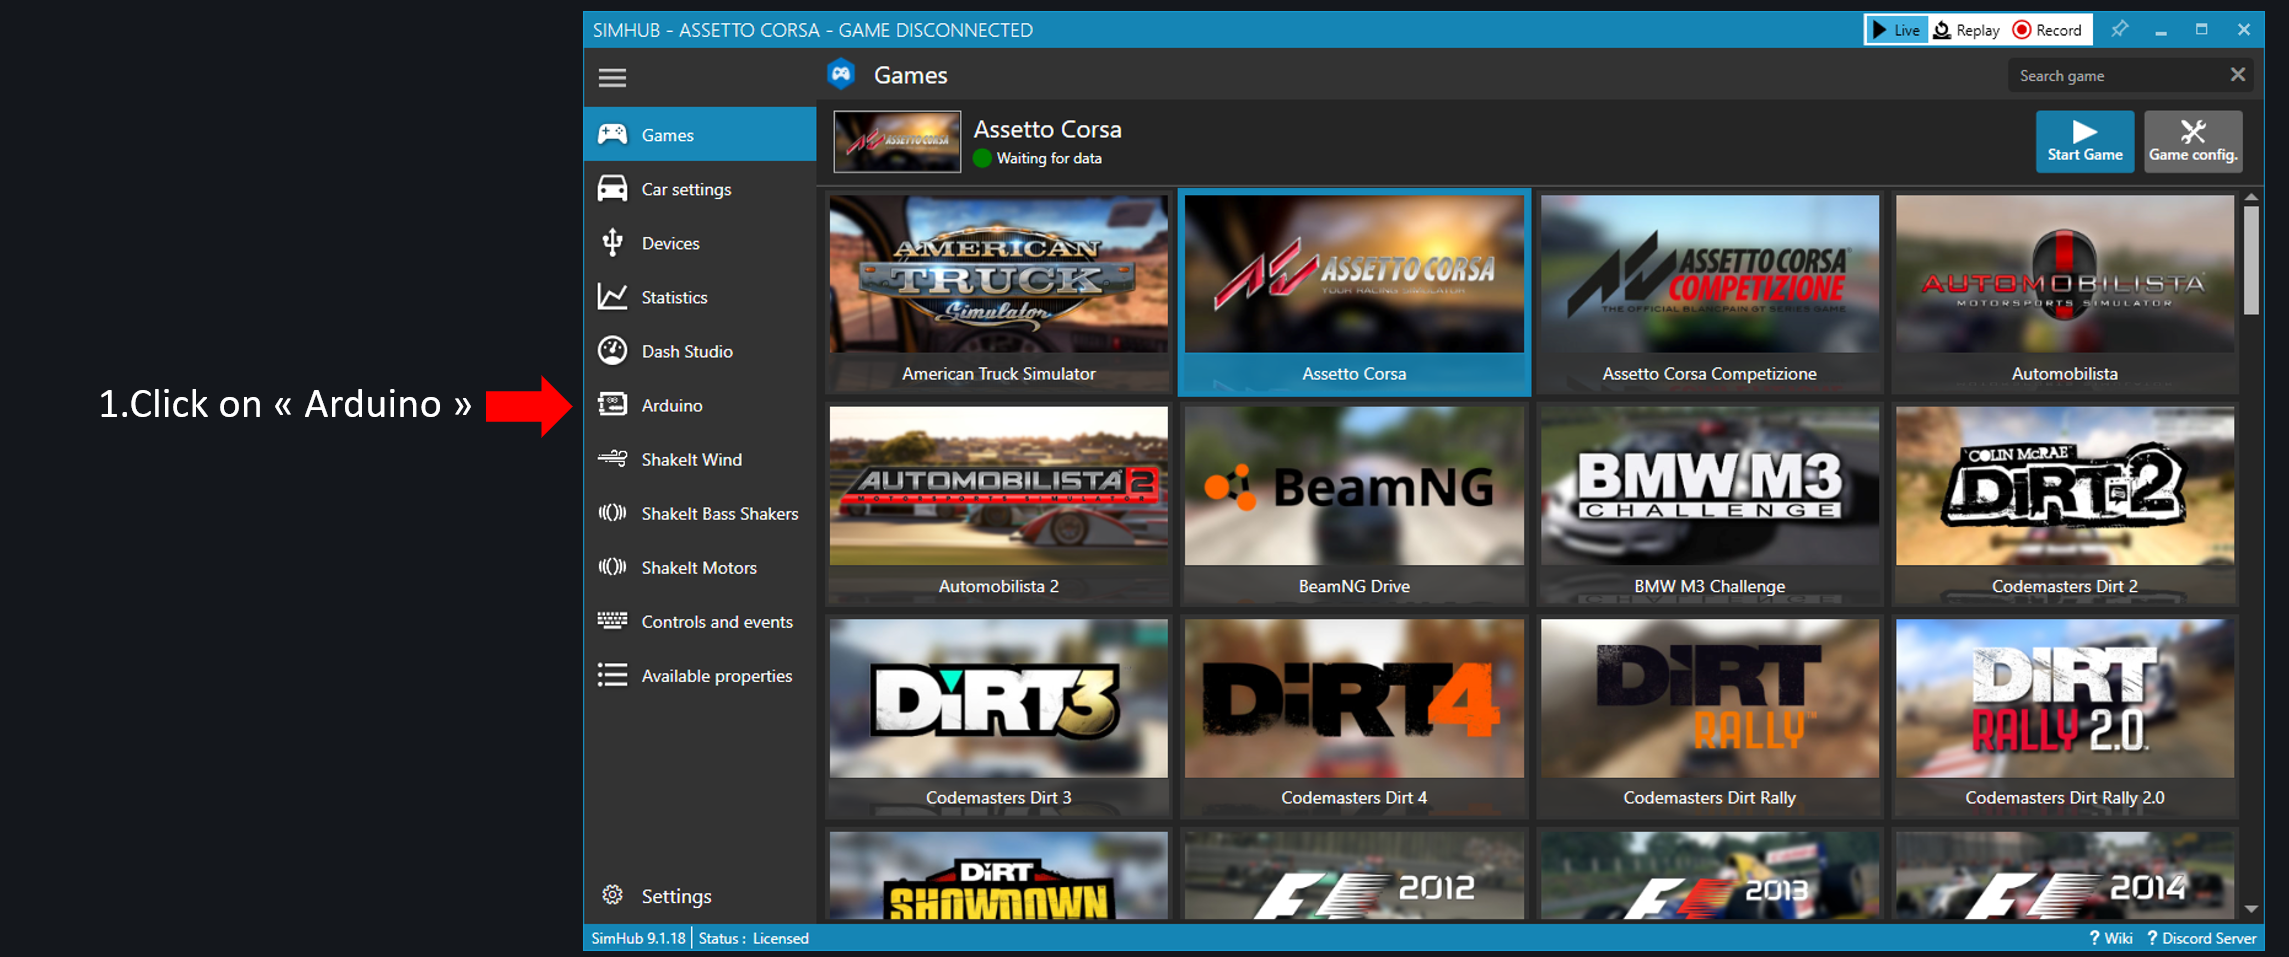Open Statistics chart icon

612,297
